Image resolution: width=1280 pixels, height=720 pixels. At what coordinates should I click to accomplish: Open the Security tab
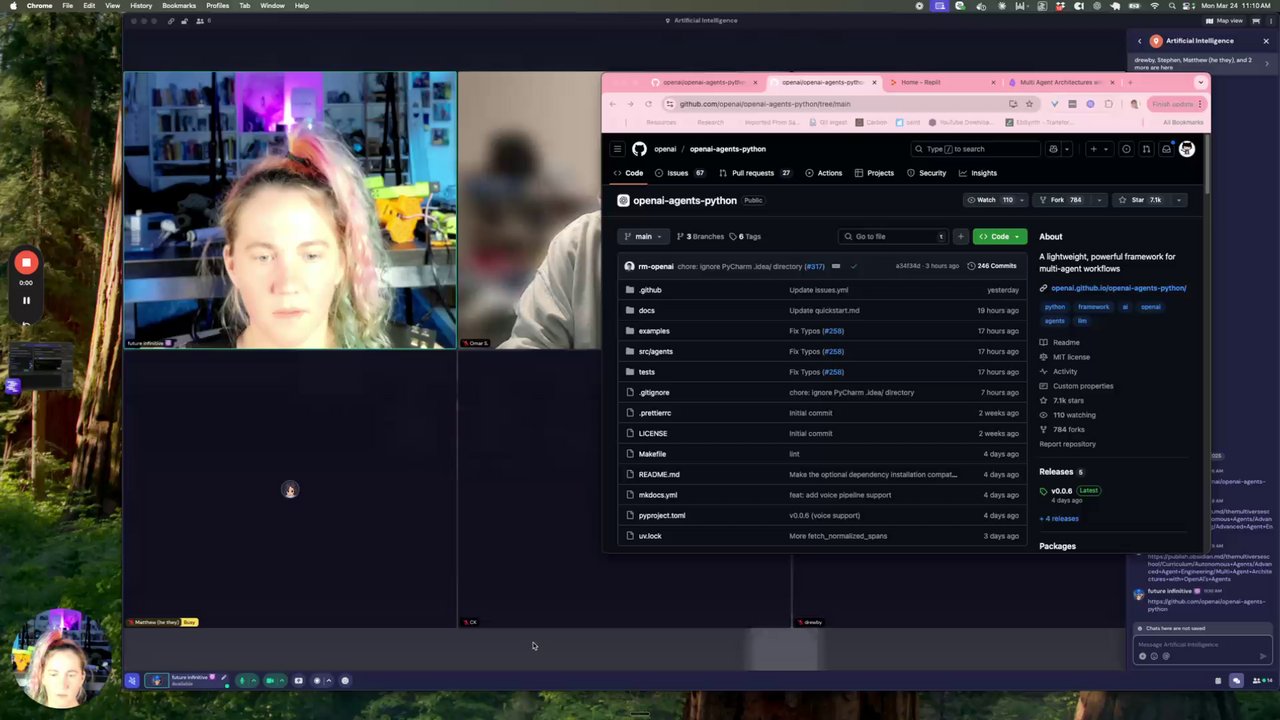coord(926,173)
